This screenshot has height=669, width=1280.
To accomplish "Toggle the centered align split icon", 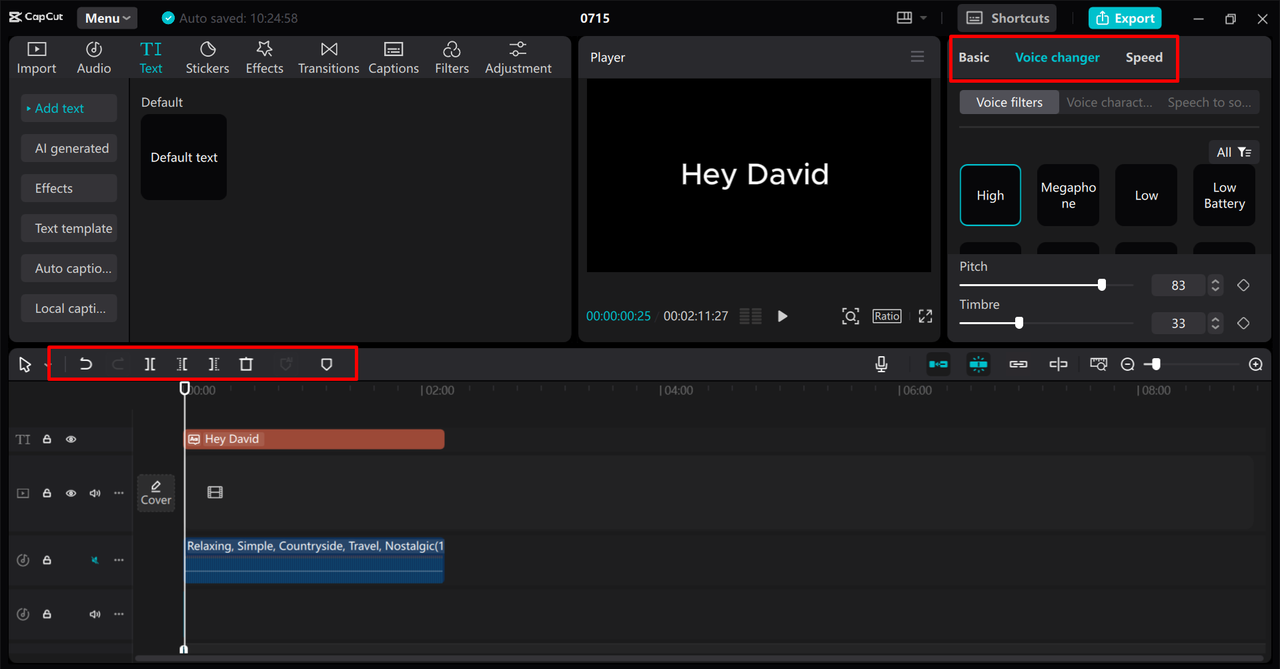I will click(x=1058, y=365).
